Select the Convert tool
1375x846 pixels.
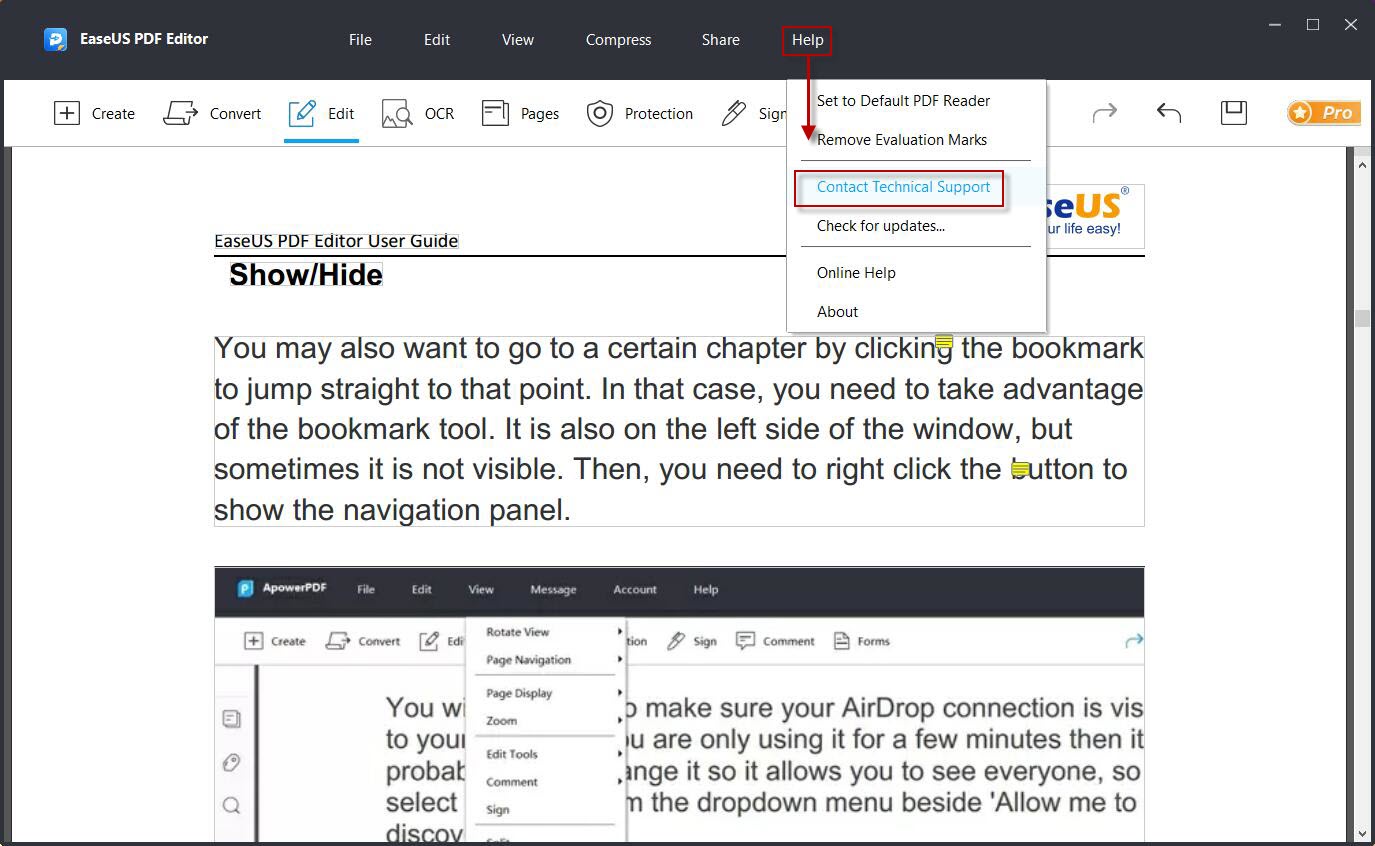212,113
